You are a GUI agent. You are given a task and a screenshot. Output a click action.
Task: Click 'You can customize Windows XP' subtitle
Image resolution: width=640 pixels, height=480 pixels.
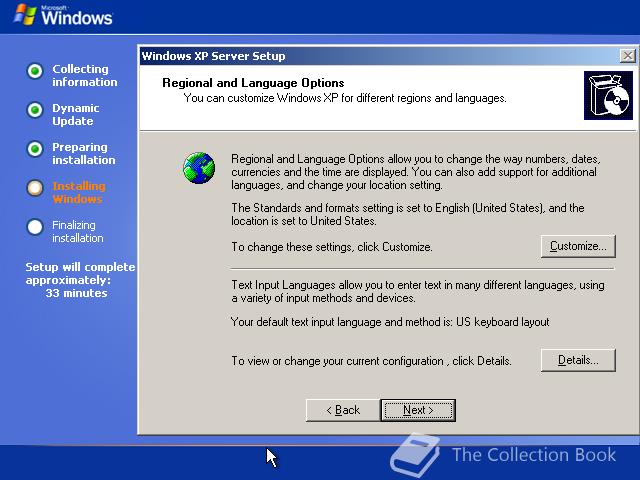tap(345, 98)
